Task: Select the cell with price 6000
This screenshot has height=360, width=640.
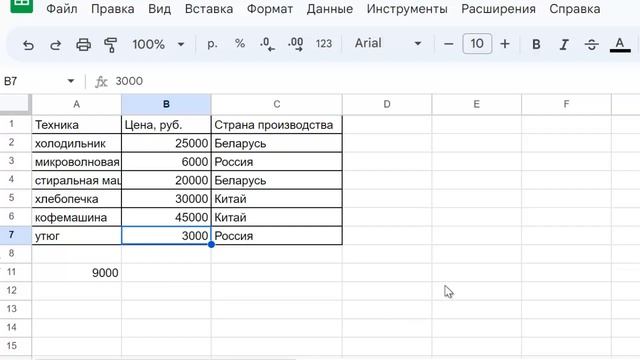Action: coord(166,162)
